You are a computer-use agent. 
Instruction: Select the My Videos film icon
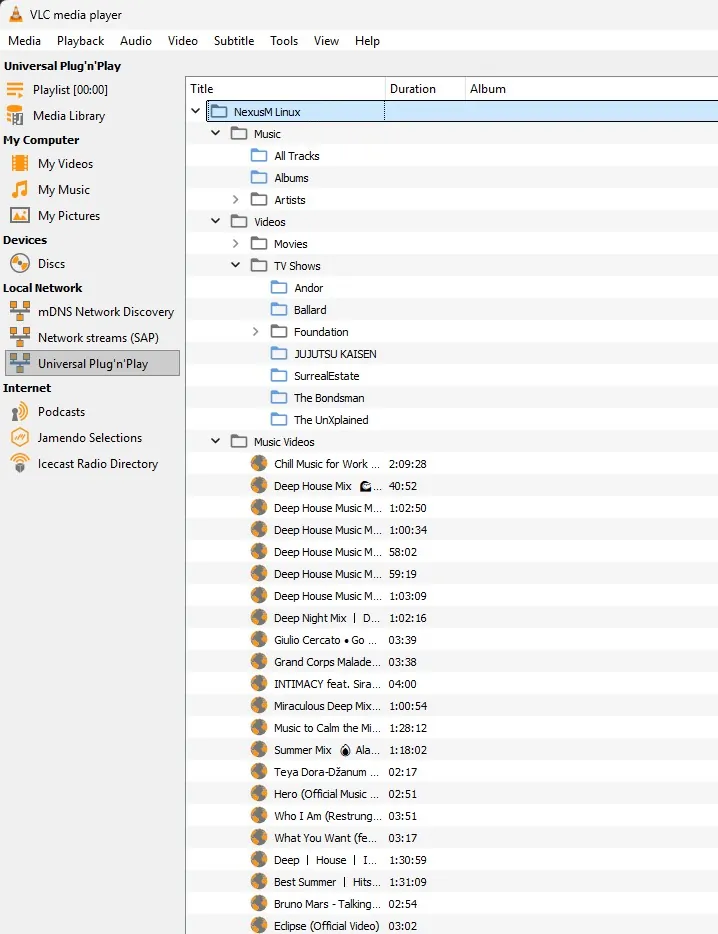click(20, 163)
